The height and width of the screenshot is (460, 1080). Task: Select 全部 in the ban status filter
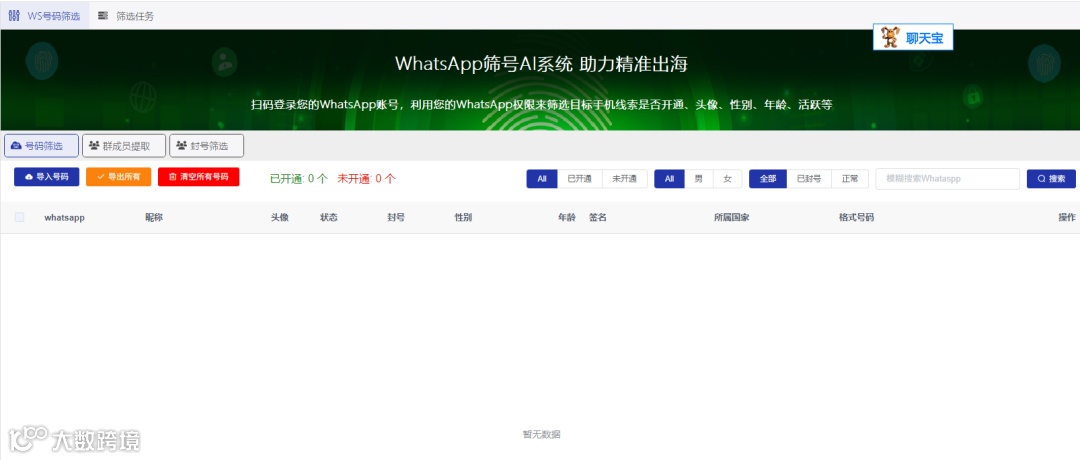[768, 179]
